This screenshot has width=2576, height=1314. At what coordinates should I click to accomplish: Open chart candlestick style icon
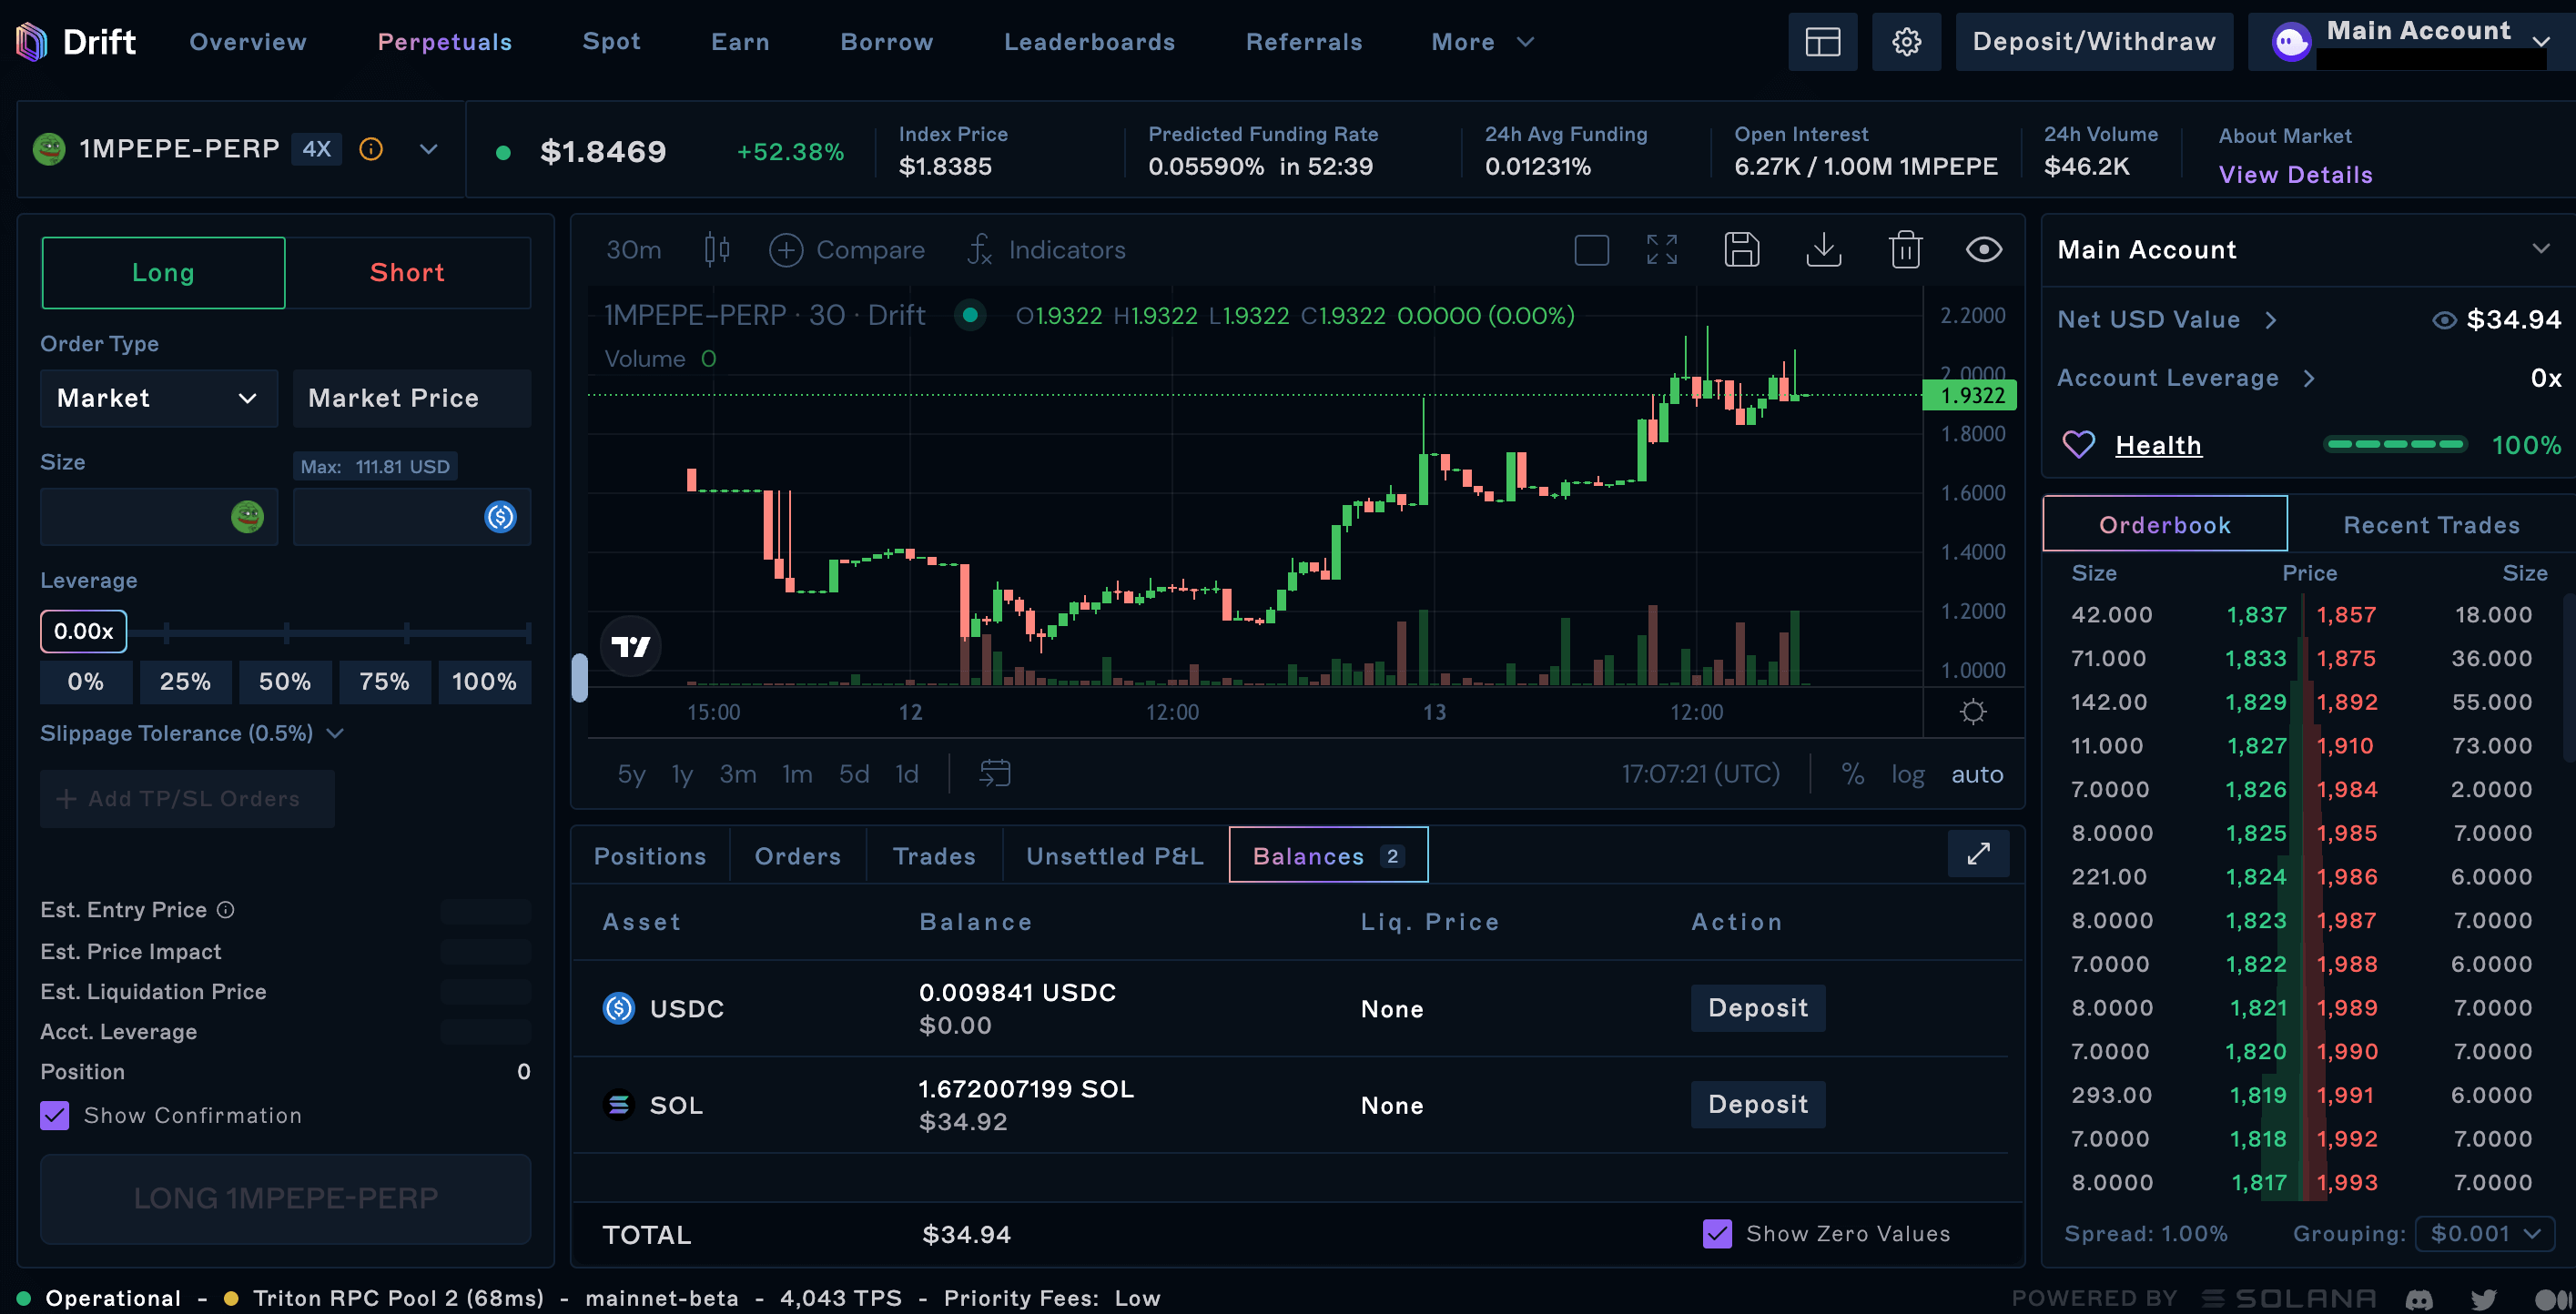[x=716, y=249]
